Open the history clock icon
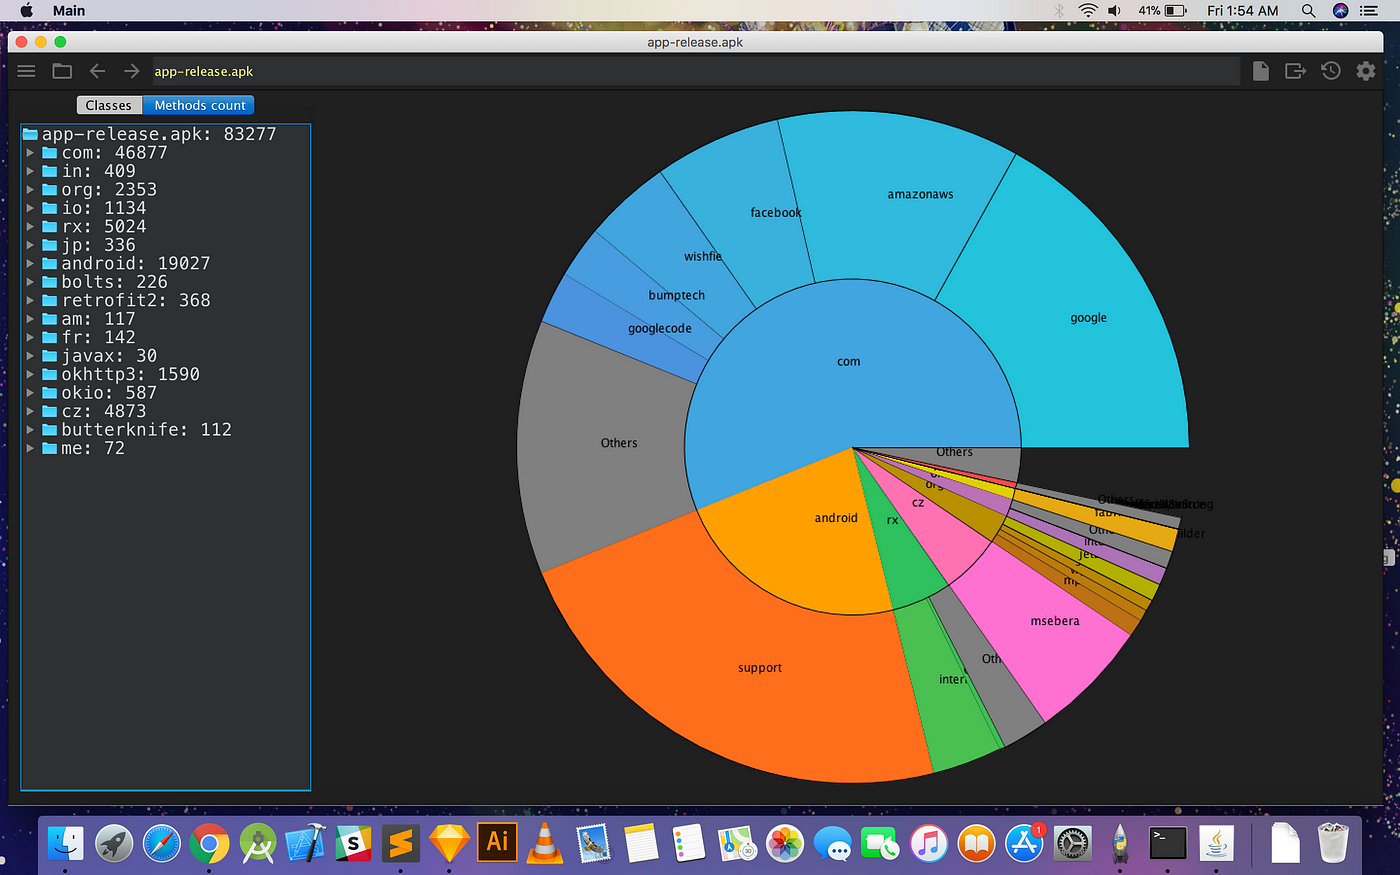Viewport: 1400px width, 875px height. pos(1330,71)
